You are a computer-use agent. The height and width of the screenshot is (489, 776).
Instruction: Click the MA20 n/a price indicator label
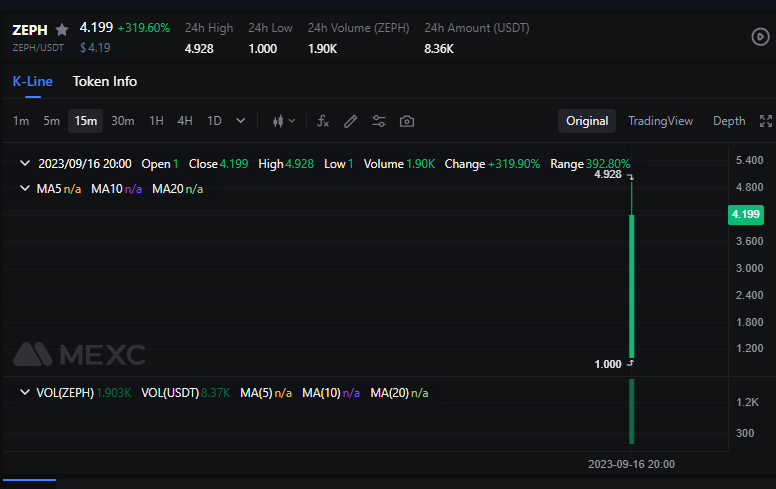tap(178, 189)
